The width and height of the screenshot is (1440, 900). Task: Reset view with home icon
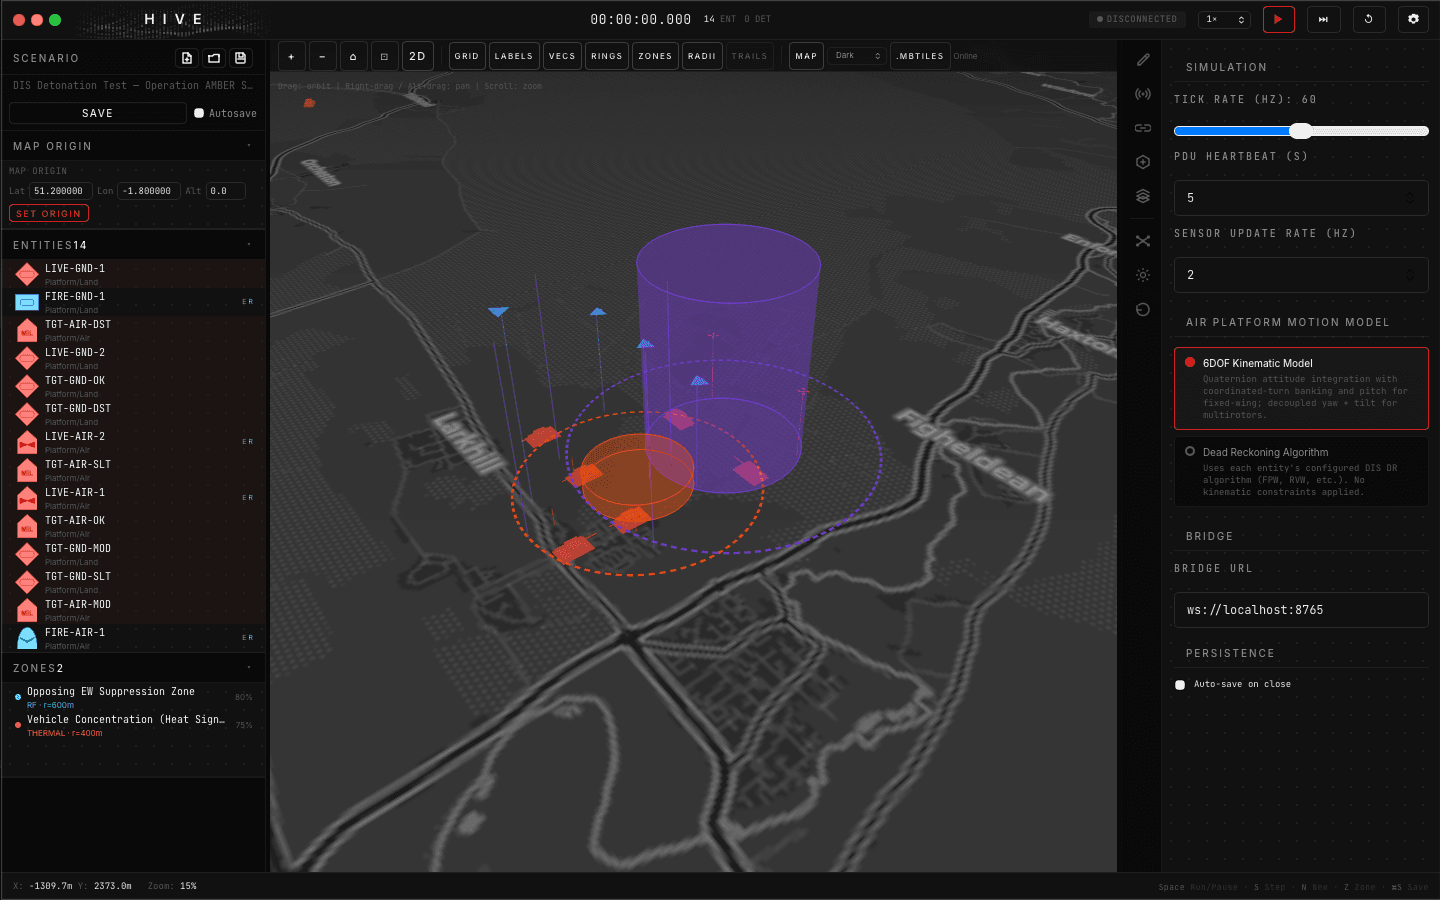coord(353,56)
